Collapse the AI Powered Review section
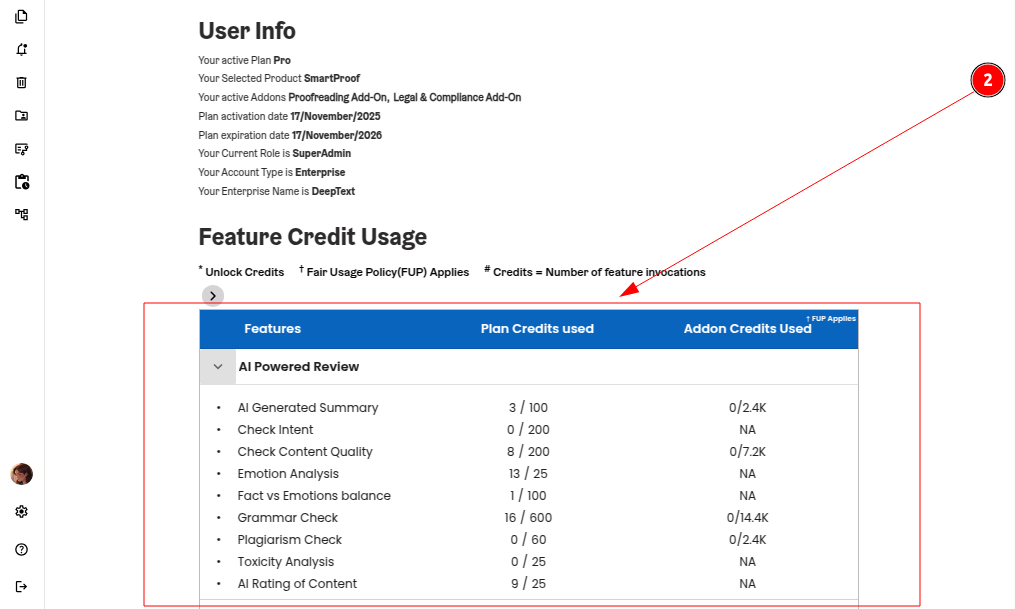1015x609 pixels. click(x=218, y=367)
